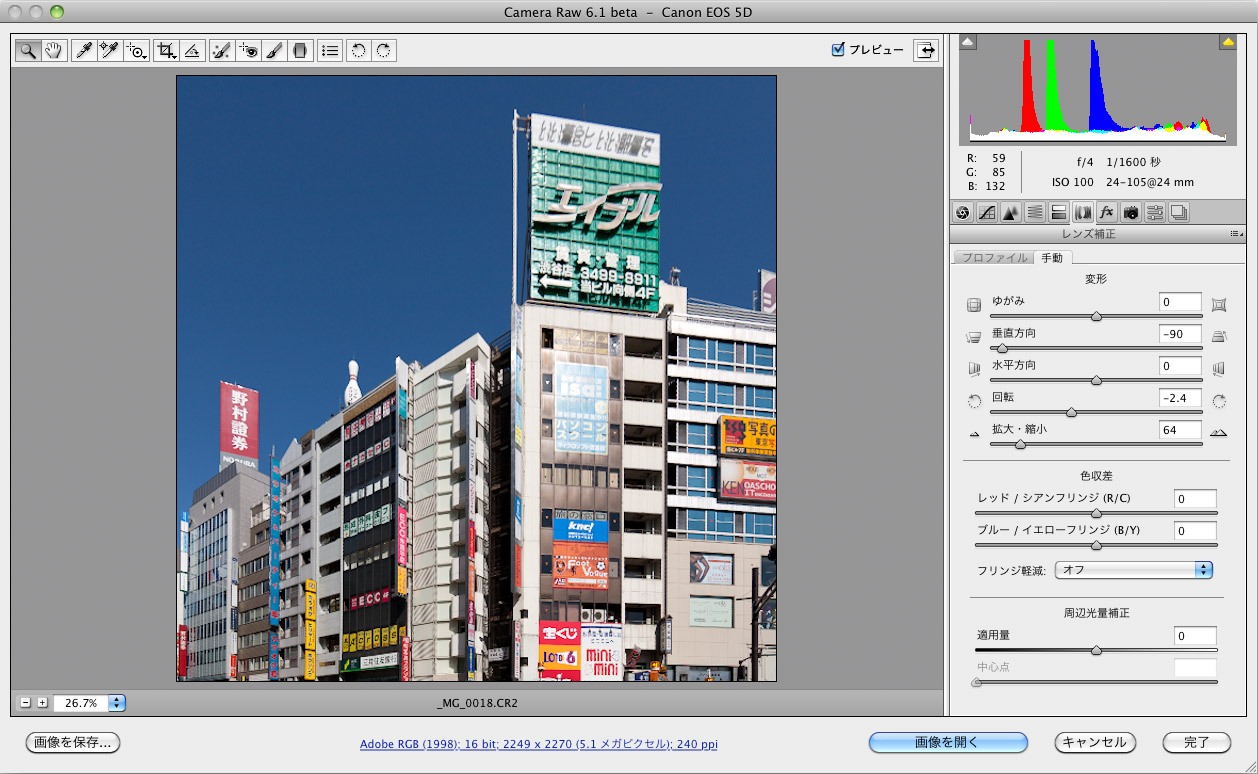
Task: Click the RGB histogram display
Action: (1097, 90)
